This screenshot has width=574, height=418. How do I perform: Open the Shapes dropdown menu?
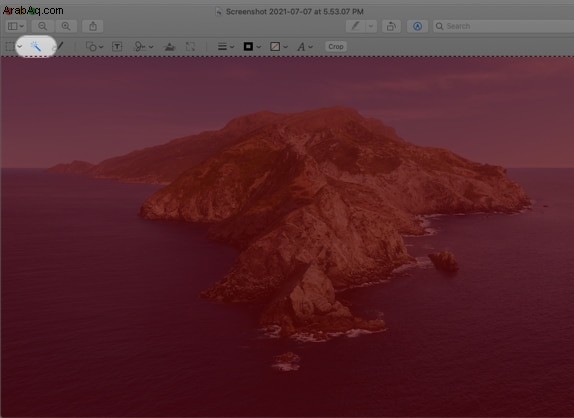94,46
